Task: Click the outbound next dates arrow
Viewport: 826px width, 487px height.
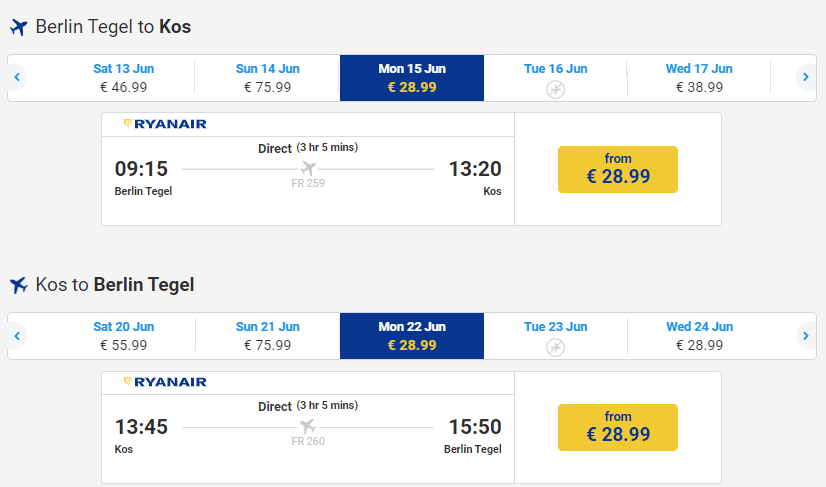Action: tap(805, 77)
